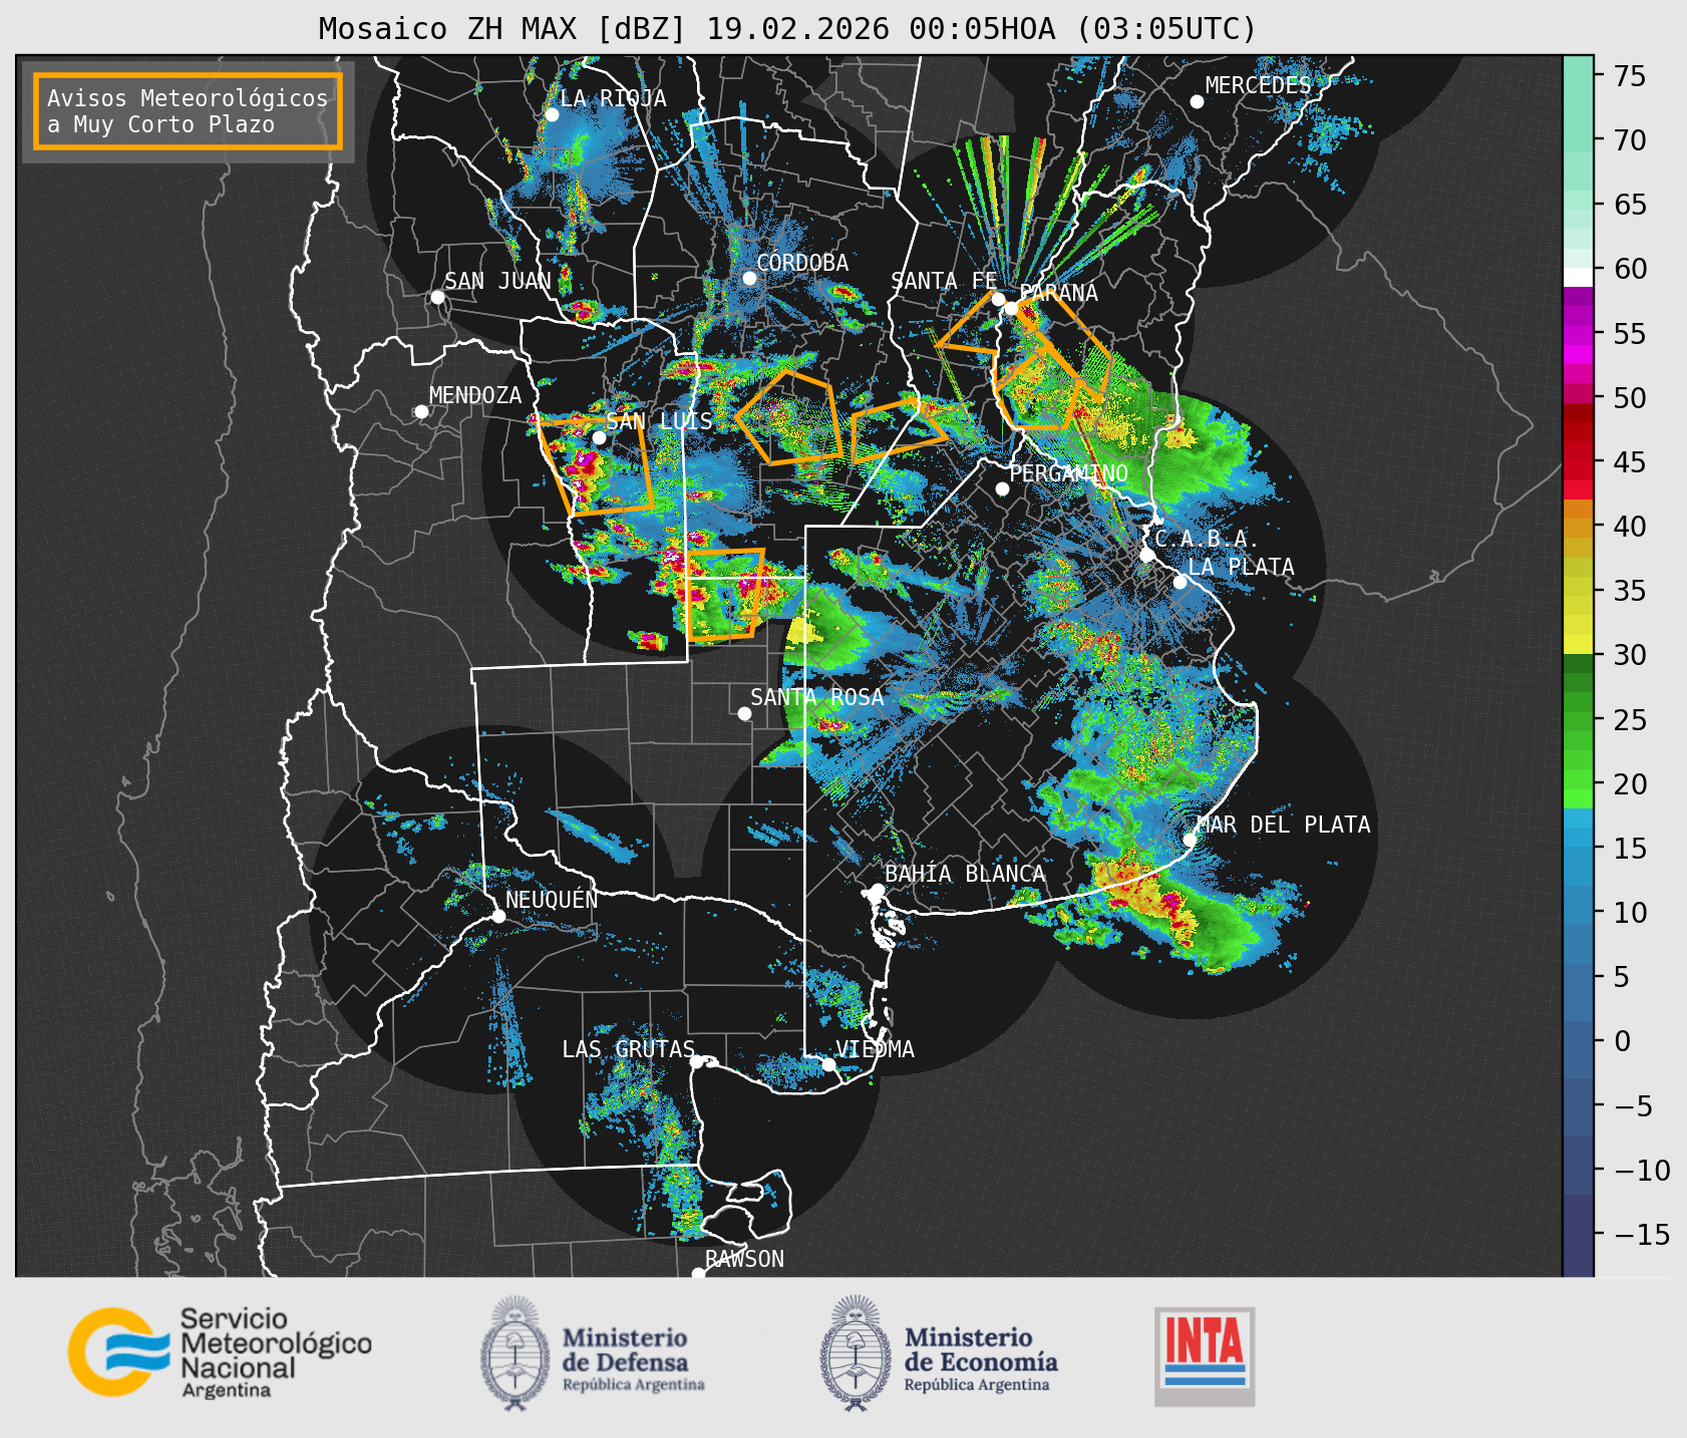
Task: Click the white 60 dBZ swatch
Action: click(x=1578, y=277)
